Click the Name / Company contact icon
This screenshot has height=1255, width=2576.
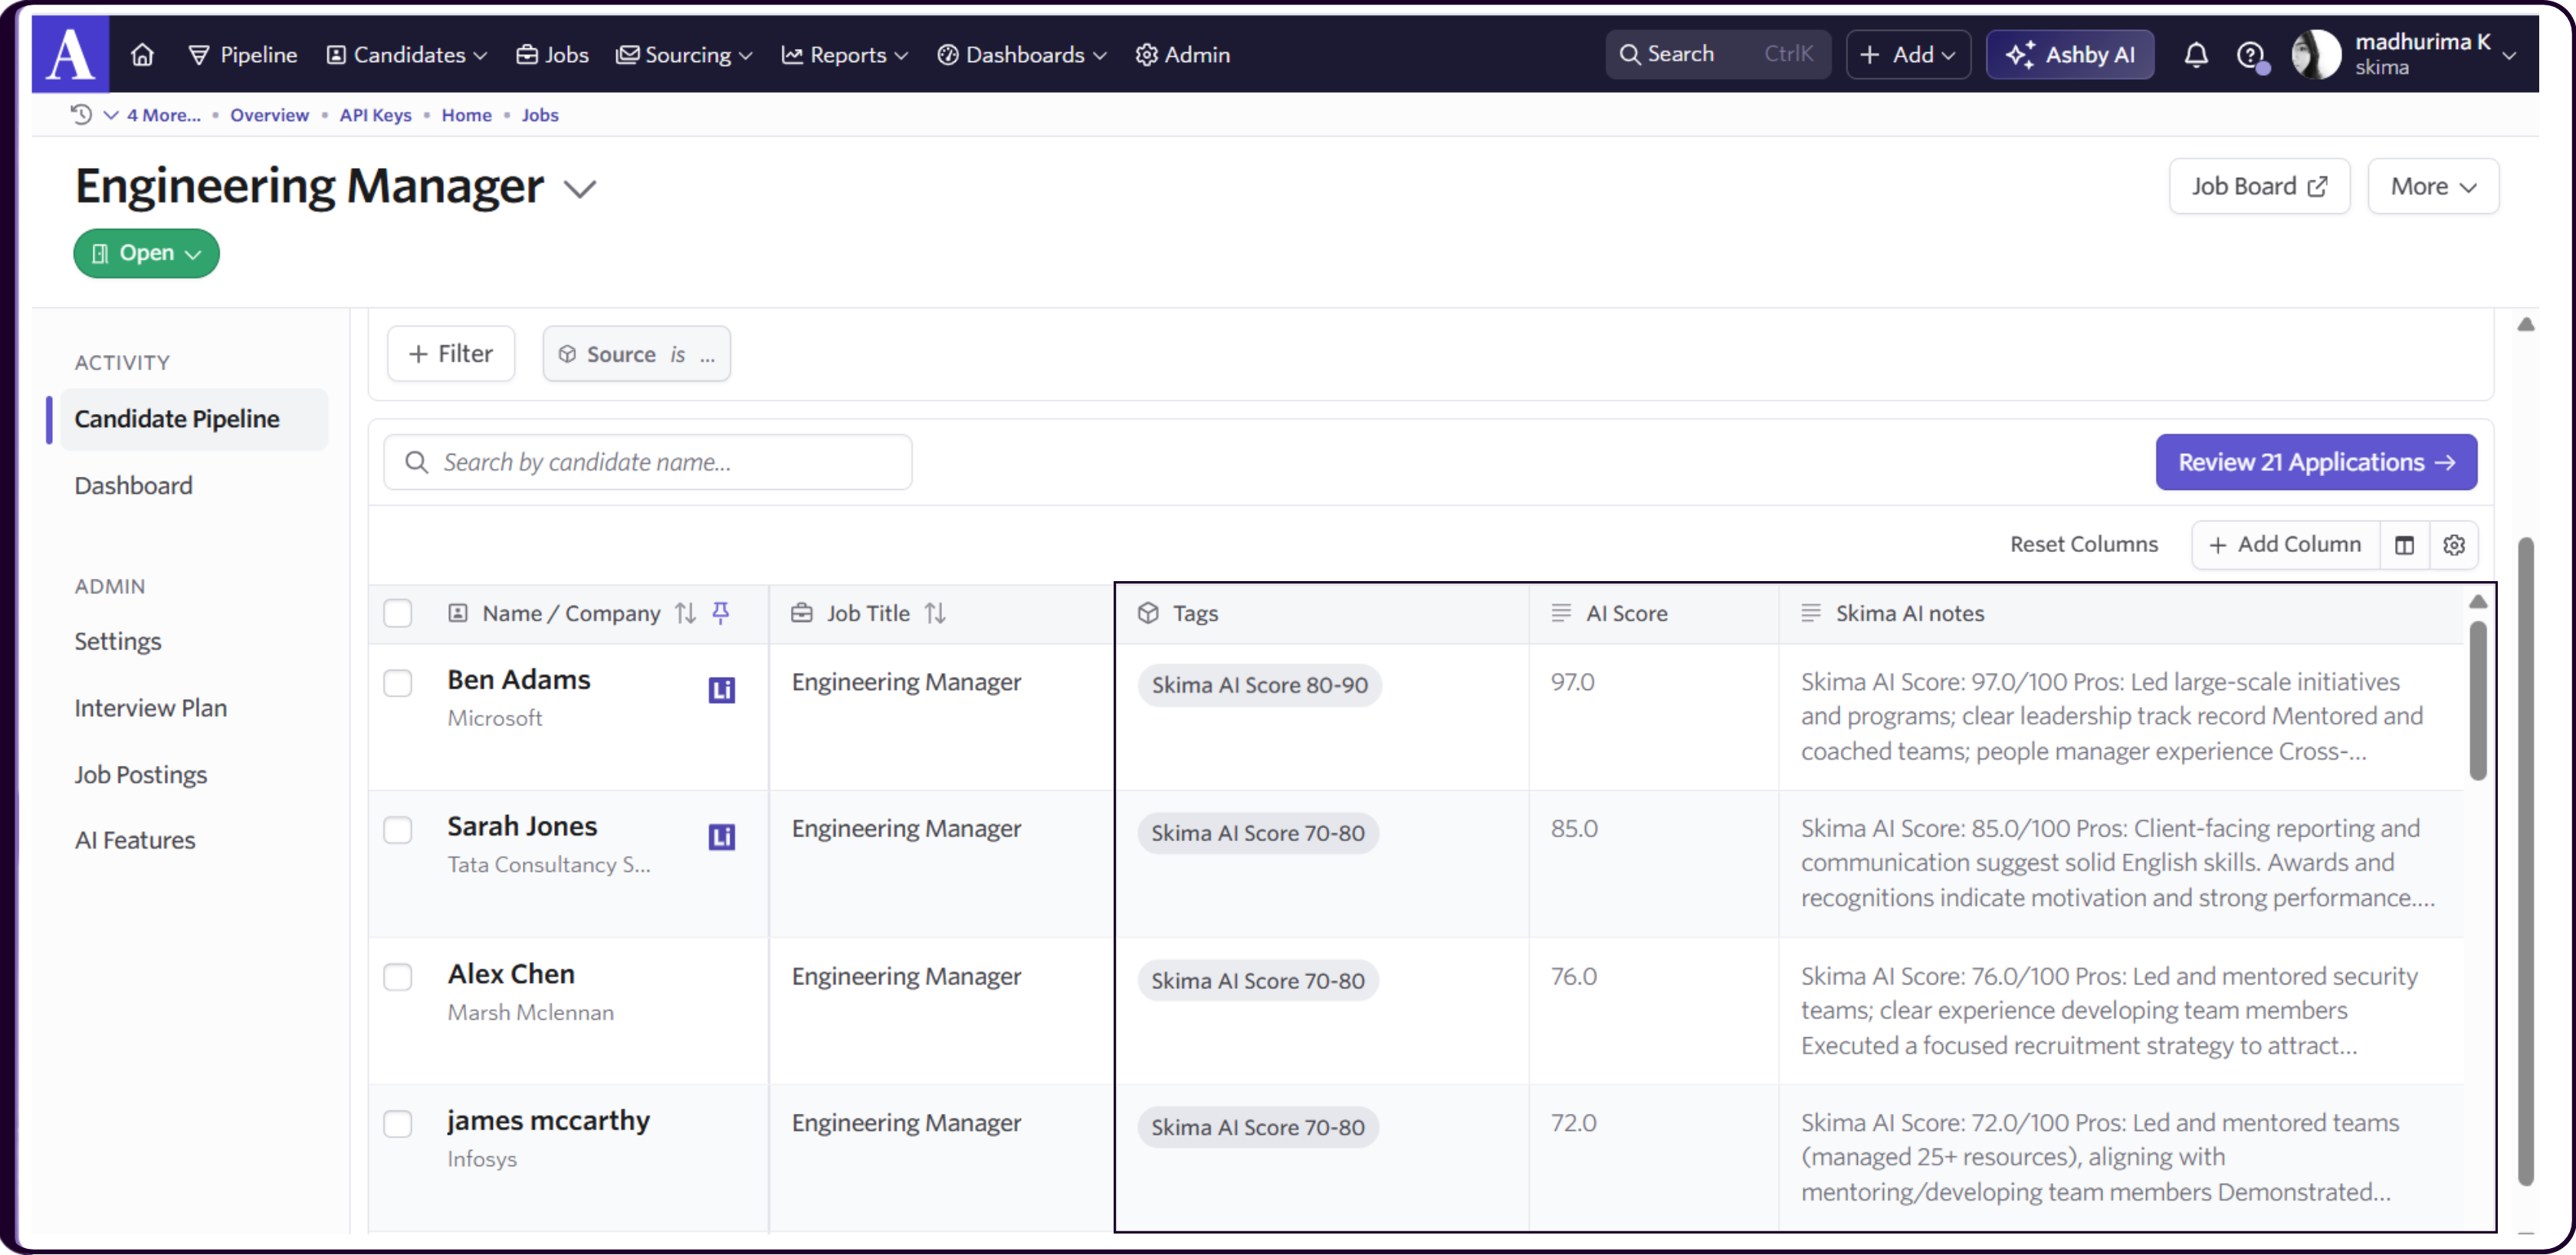(458, 613)
